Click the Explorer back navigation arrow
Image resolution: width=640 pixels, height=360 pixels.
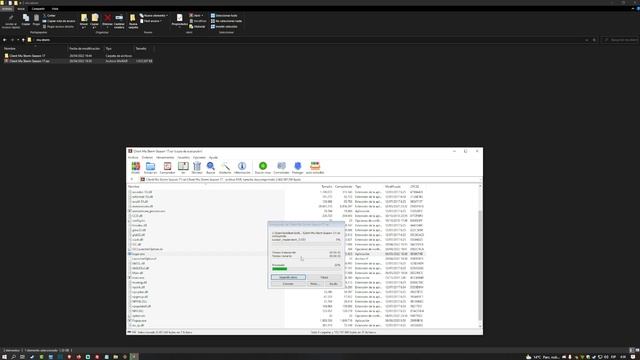[x=4, y=40]
